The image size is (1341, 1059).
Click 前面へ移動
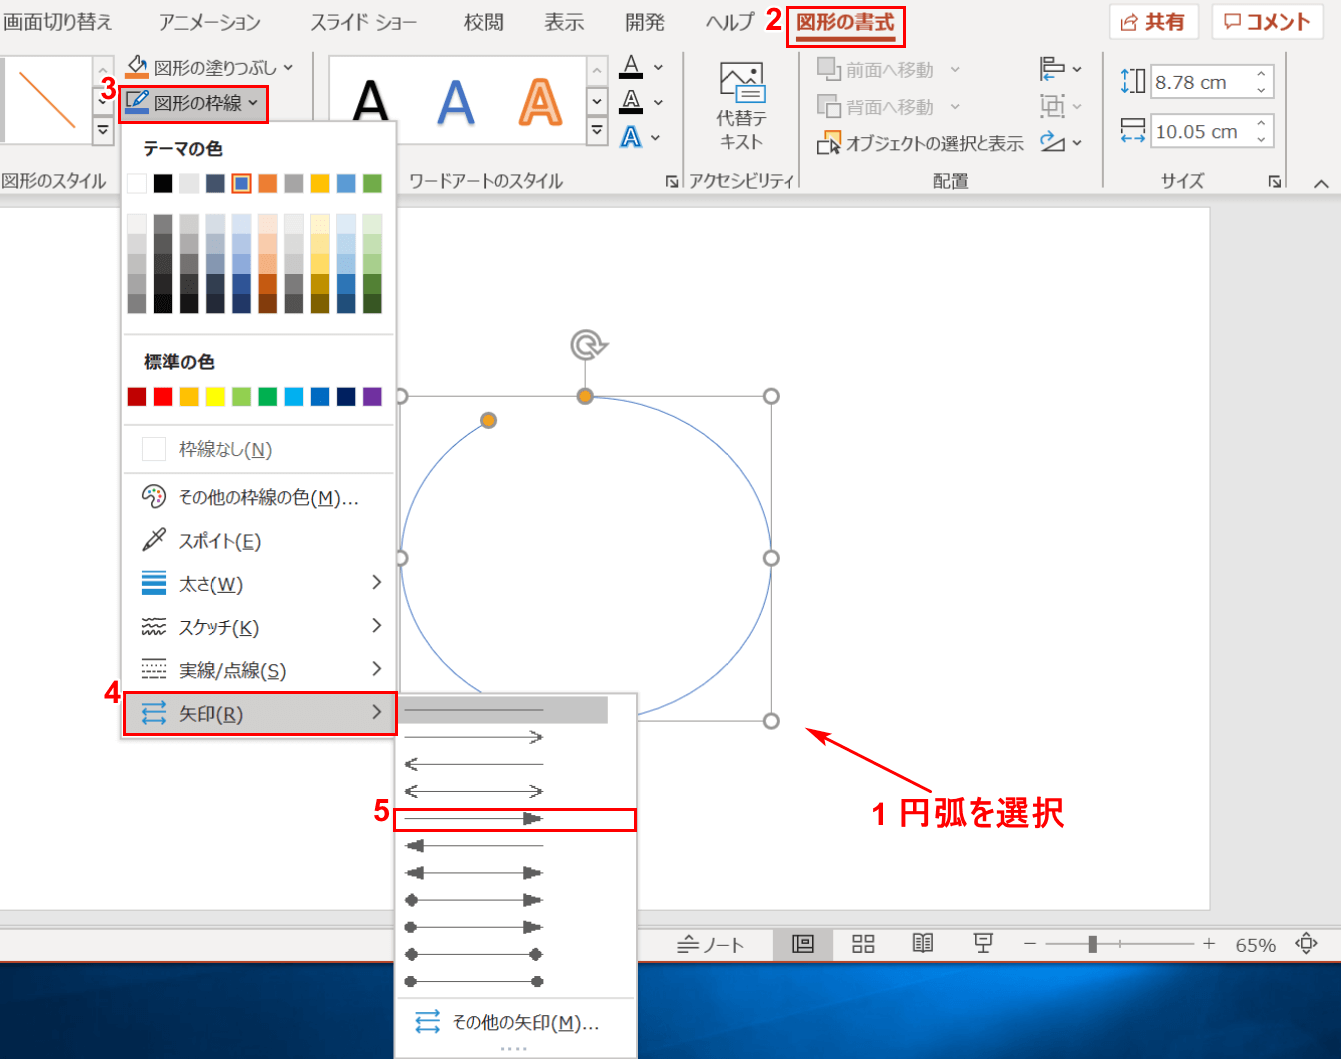click(876, 70)
